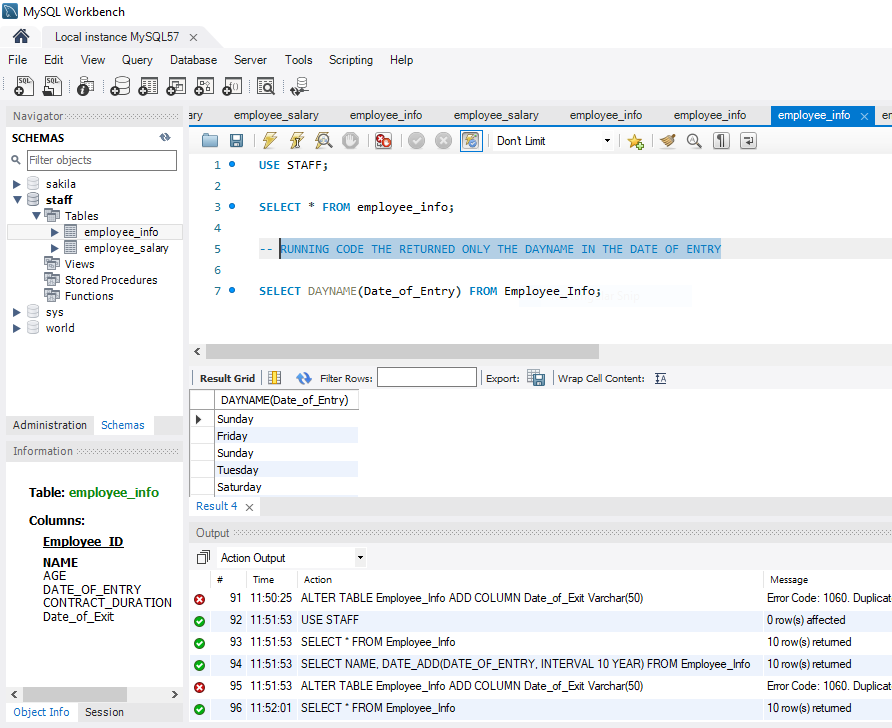Image resolution: width=892 pixels, height=728 pixels.
Task: Switch to the Schemas sidebar tab
Action: [122, 425]
